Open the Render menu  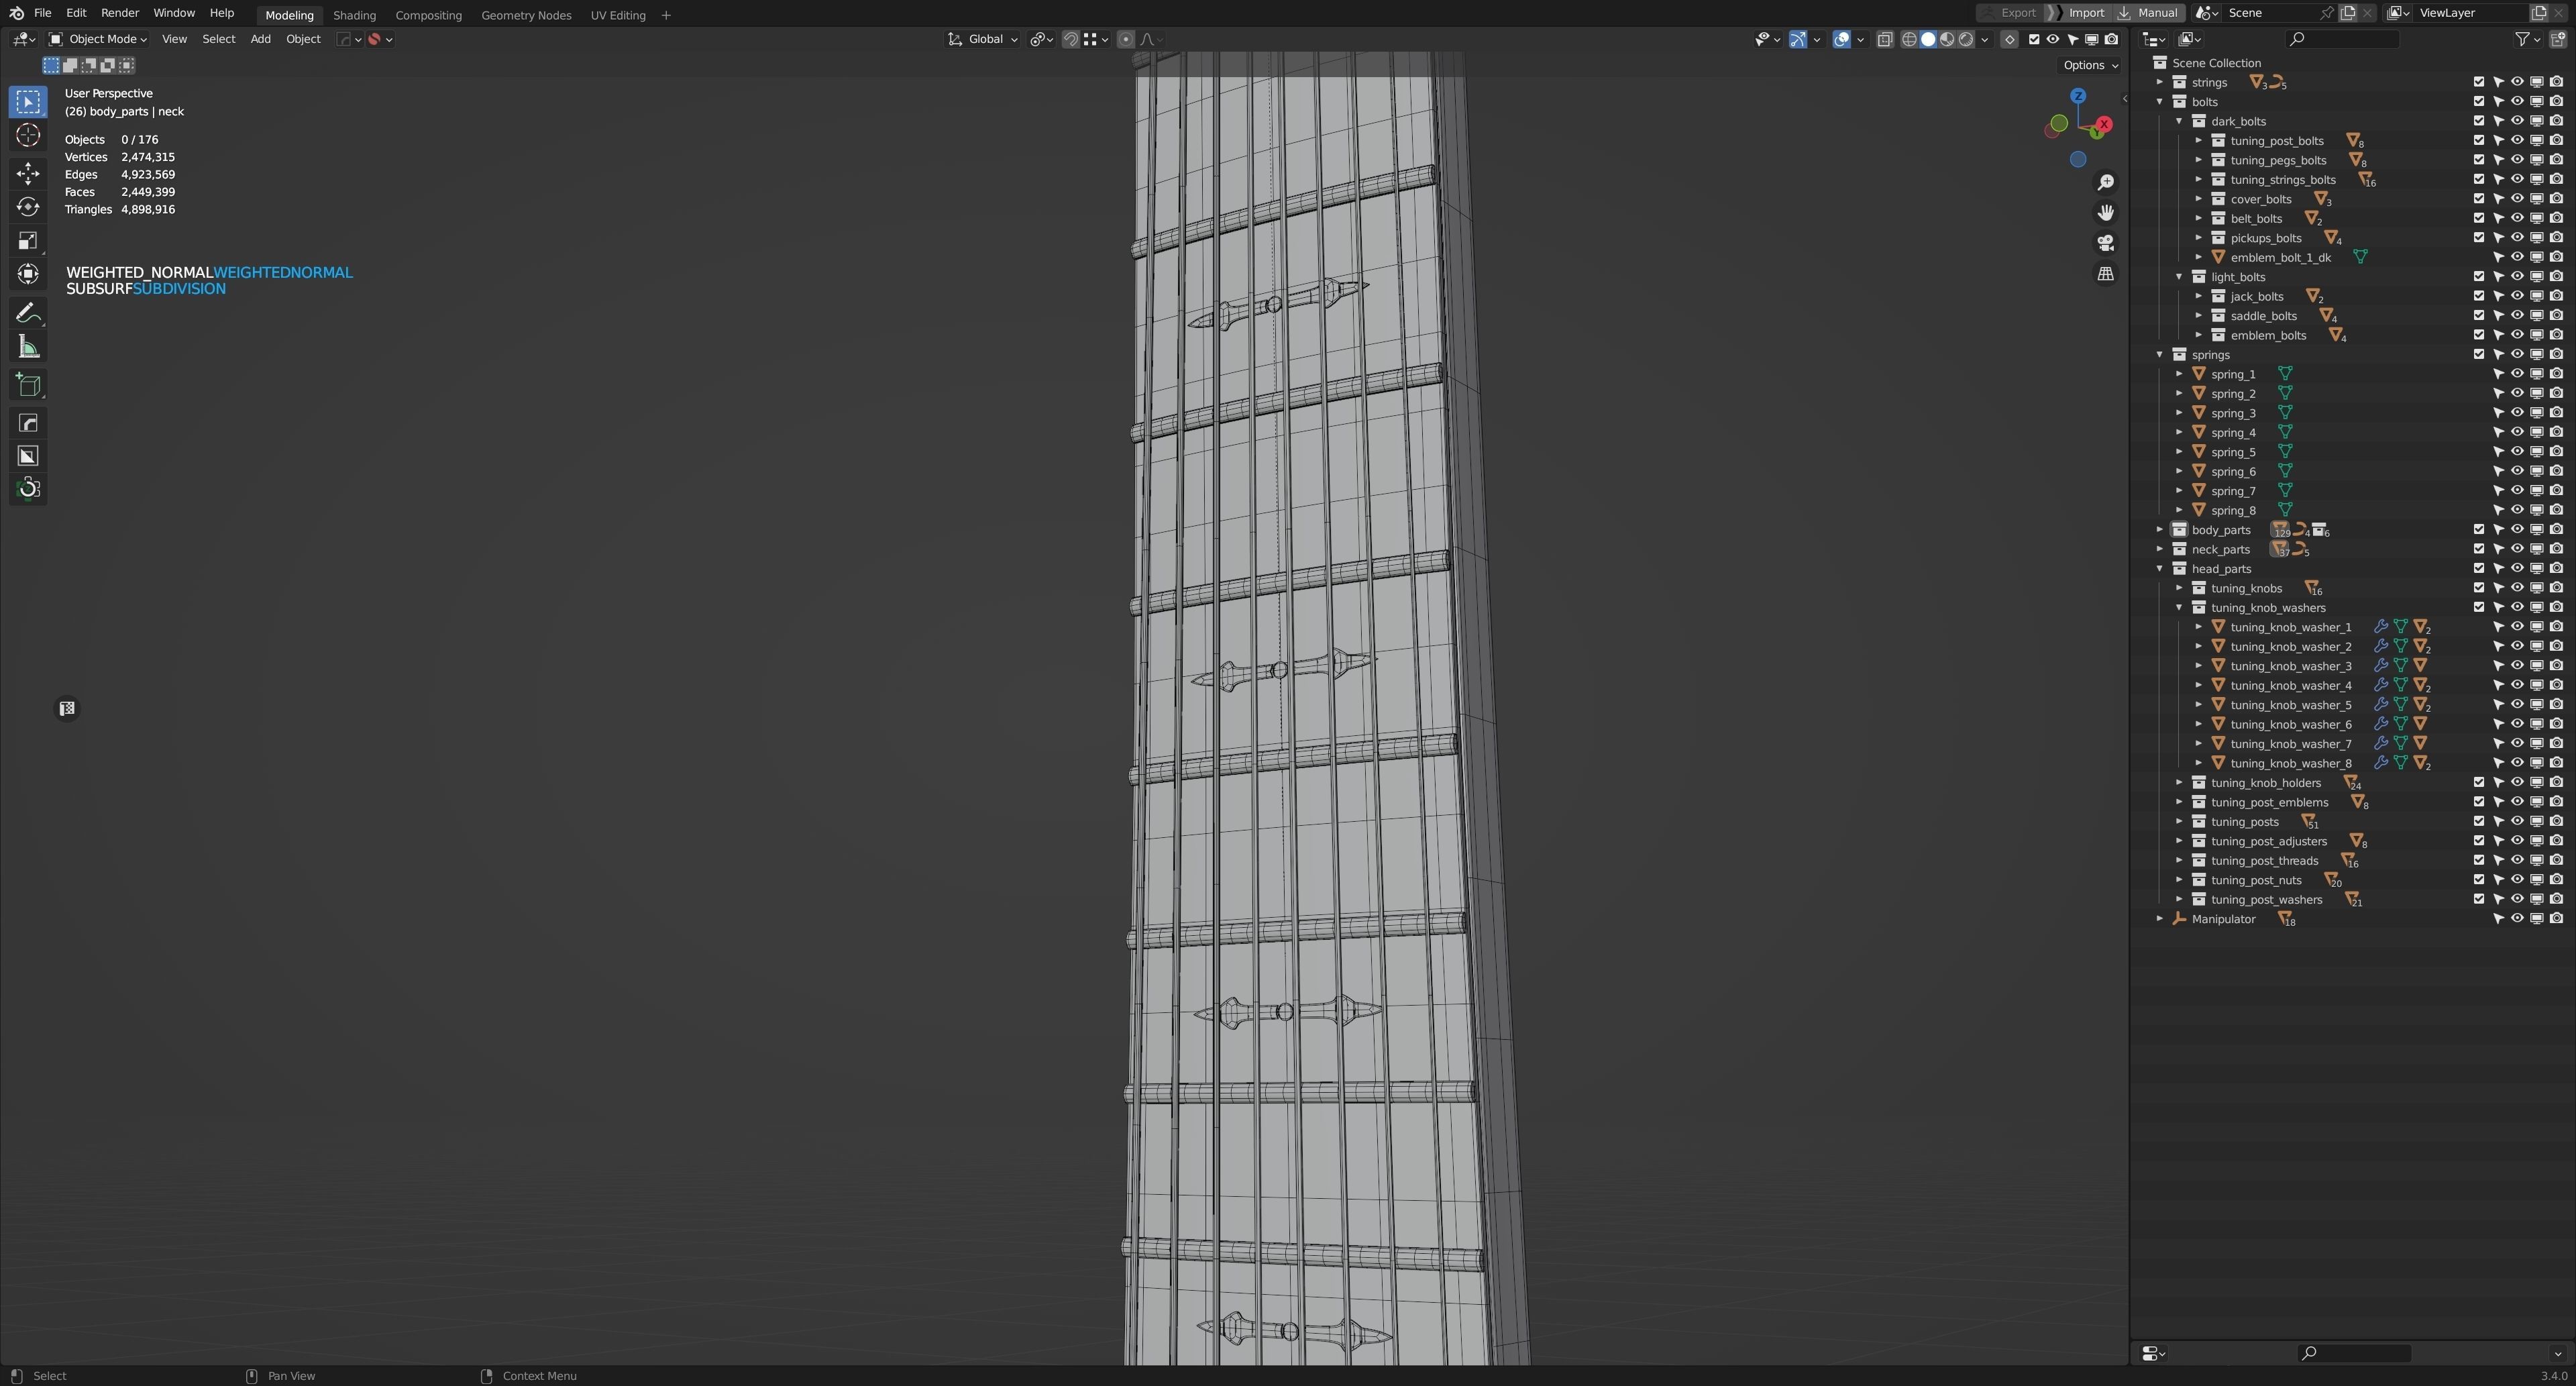[119, 13]
